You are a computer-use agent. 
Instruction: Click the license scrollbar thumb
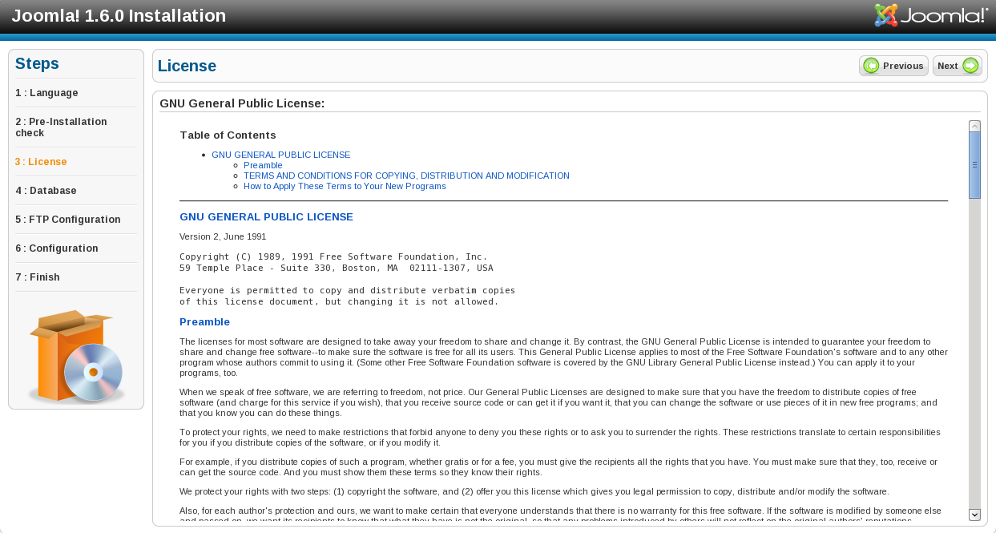click(x=974, y=165)
